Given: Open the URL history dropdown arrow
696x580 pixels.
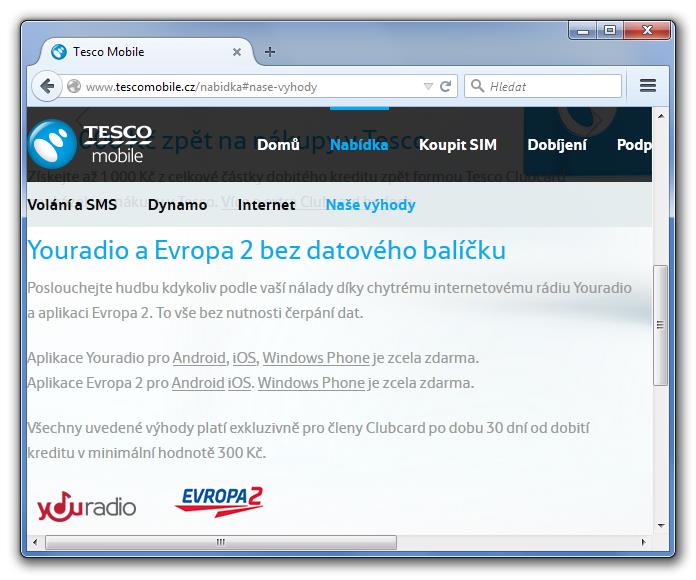Looking at the screenshot, I should (428, 86).
